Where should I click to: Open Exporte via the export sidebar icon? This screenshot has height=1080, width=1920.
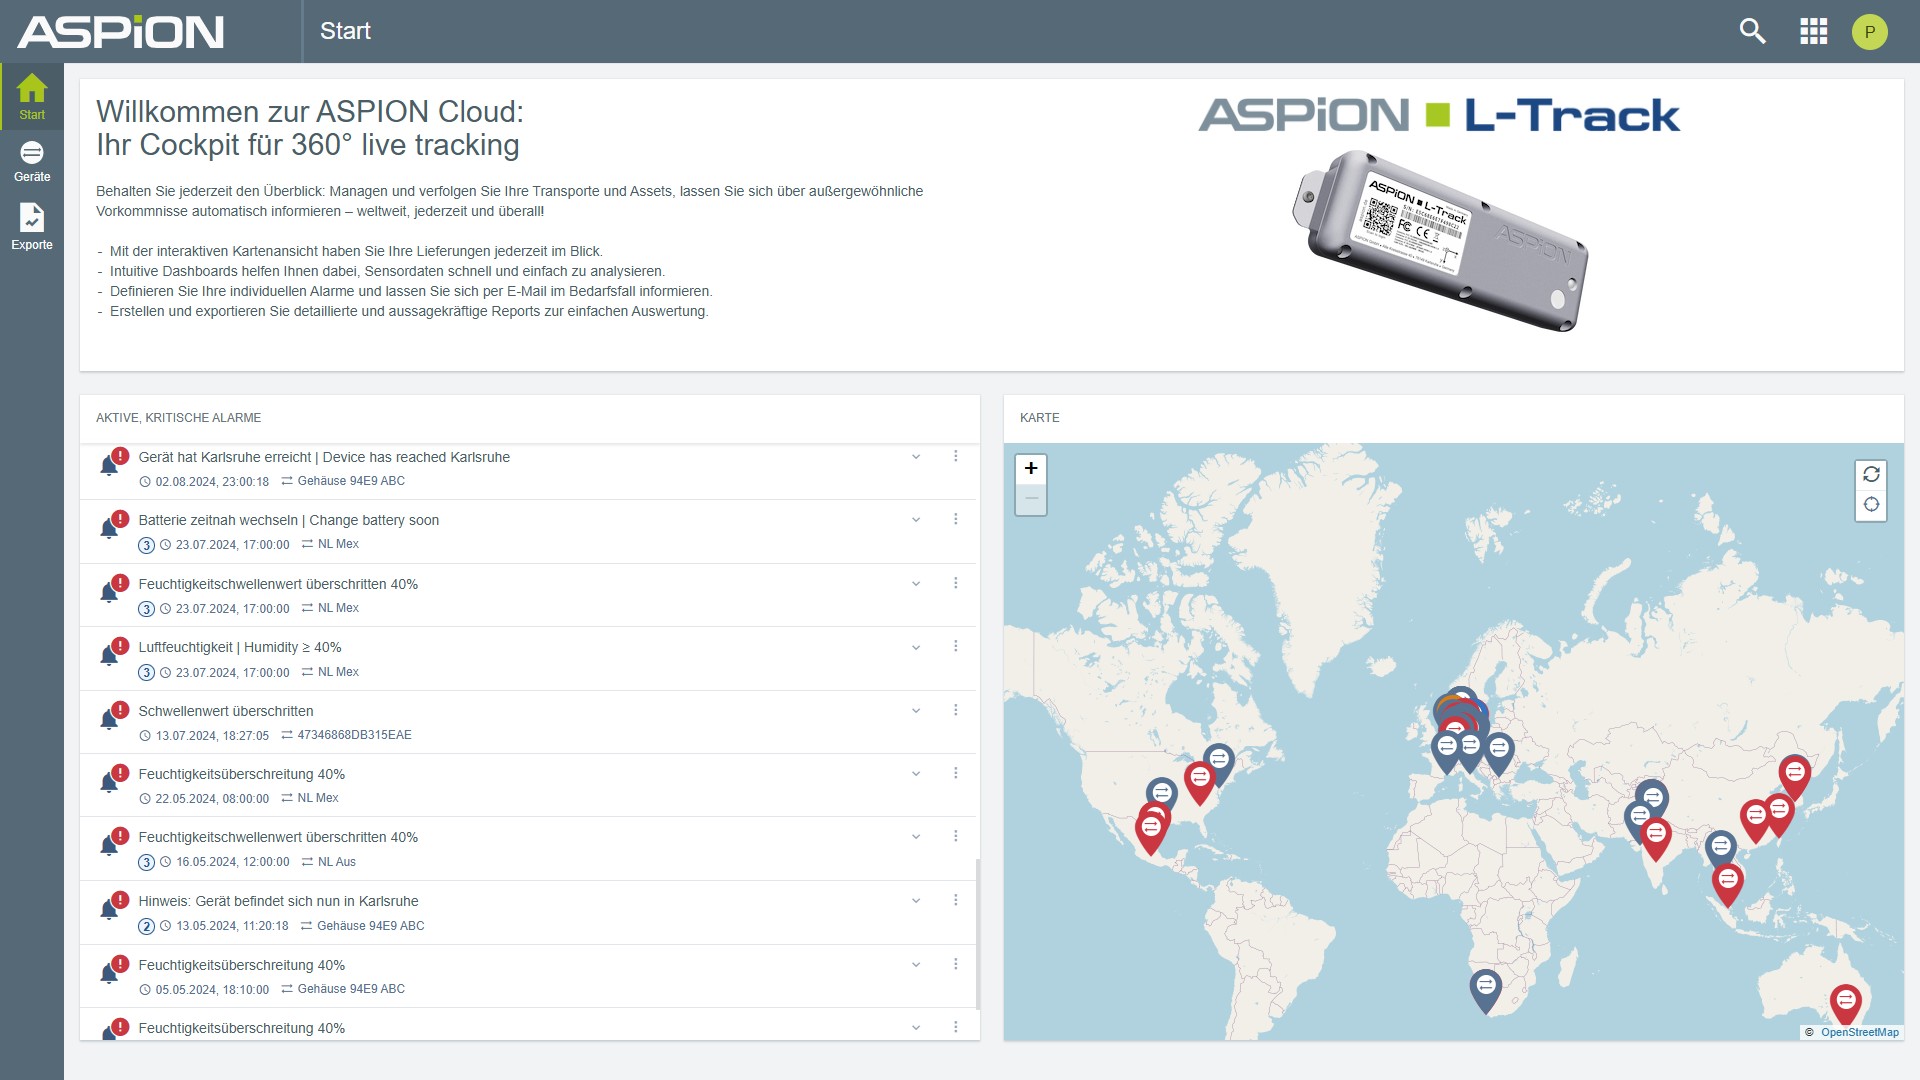coord(31,222)
